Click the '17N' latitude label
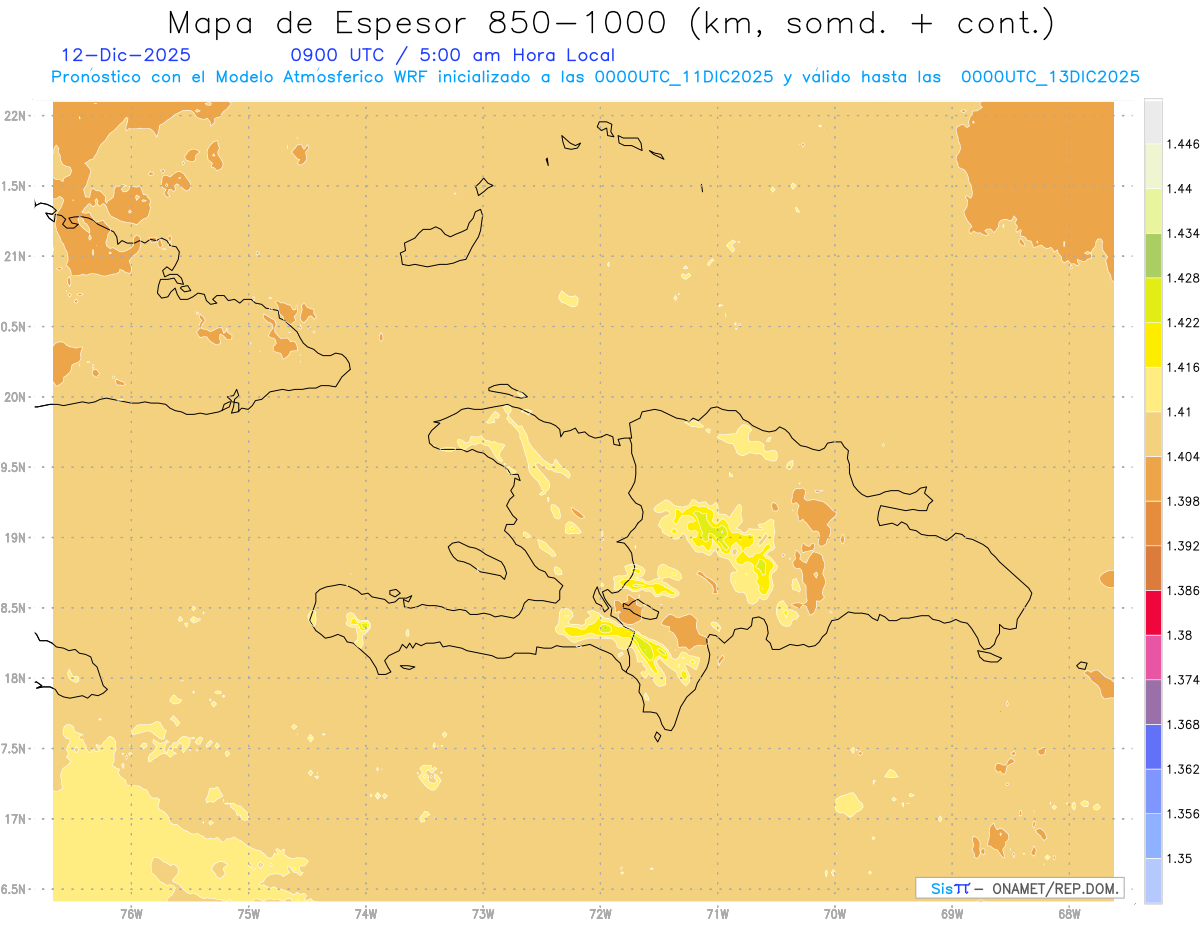1200x927 pixels. tap(15, 819)
